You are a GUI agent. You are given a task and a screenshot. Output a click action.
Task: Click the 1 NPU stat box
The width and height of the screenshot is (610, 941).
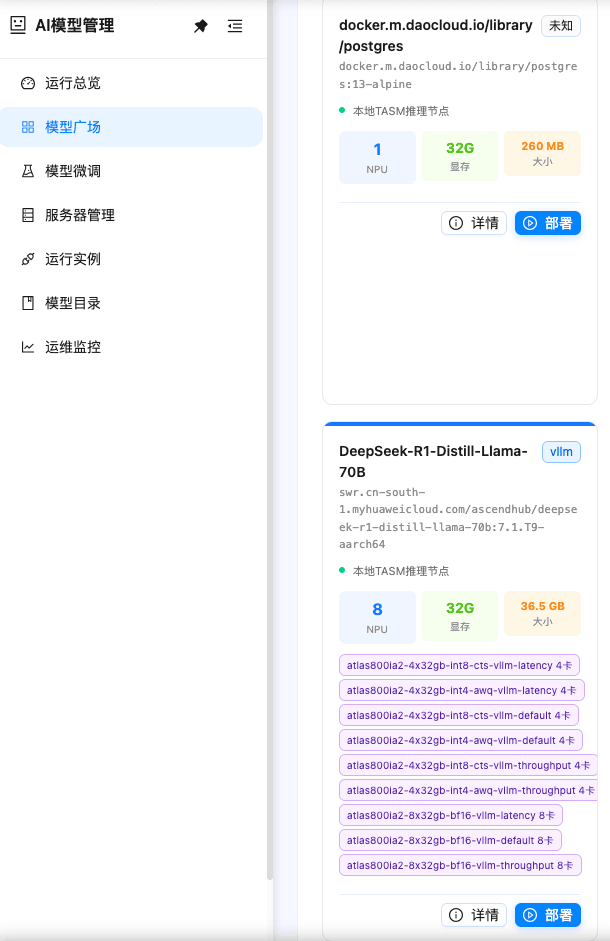coord(377,157)
